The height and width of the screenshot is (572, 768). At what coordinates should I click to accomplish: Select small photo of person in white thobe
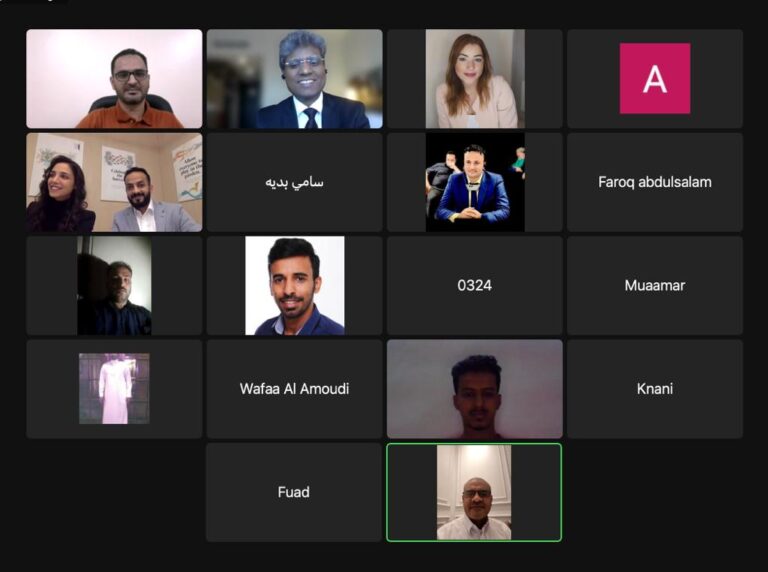[x=114, y=388]
